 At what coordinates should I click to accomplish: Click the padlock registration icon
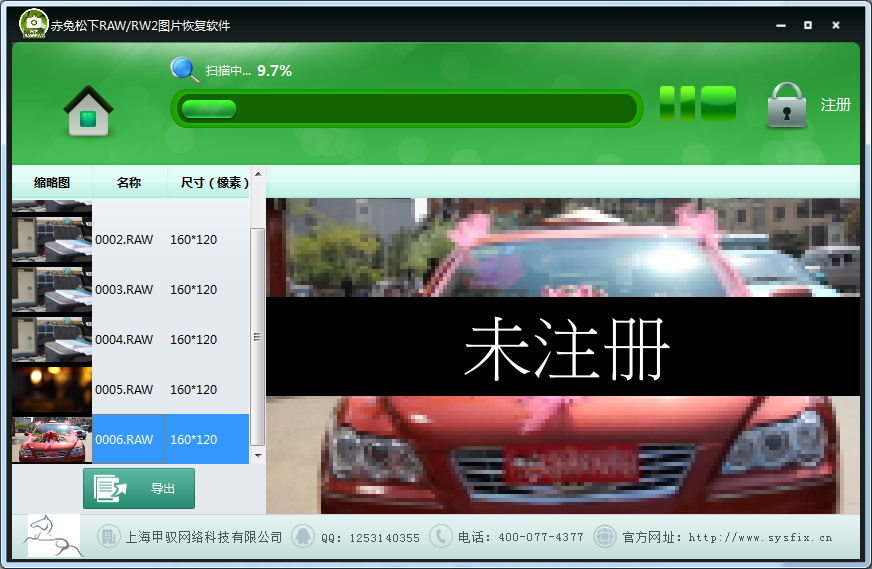click(786, 105)
